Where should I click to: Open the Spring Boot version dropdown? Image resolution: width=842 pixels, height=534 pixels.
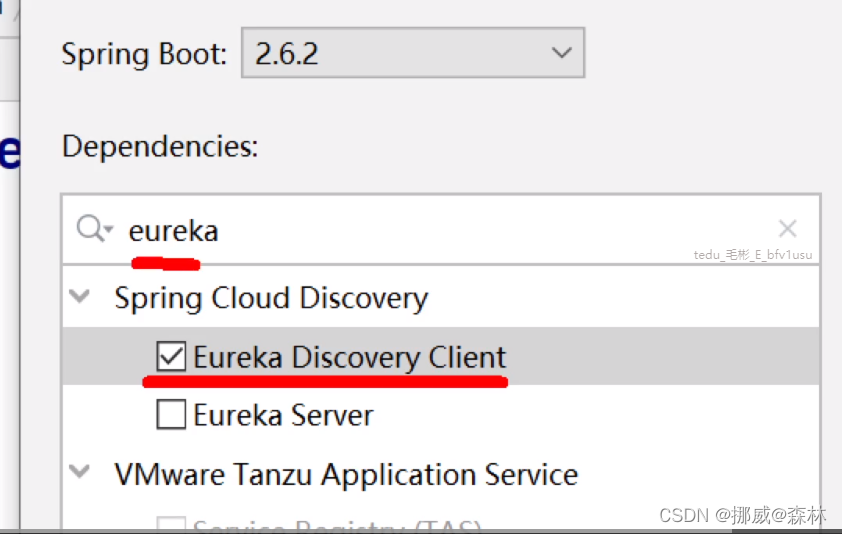(412, 53)
